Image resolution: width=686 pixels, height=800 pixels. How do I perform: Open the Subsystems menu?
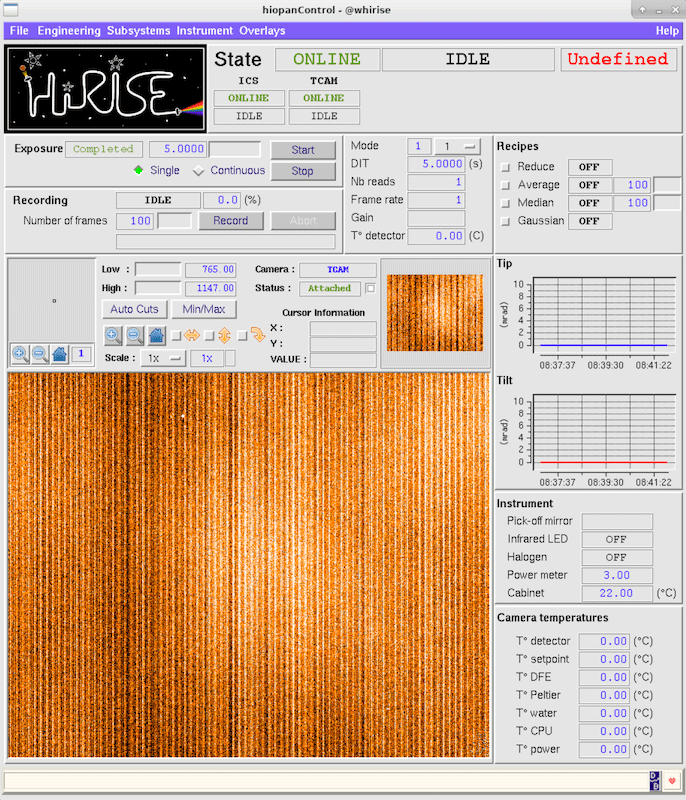pos(138,31)
